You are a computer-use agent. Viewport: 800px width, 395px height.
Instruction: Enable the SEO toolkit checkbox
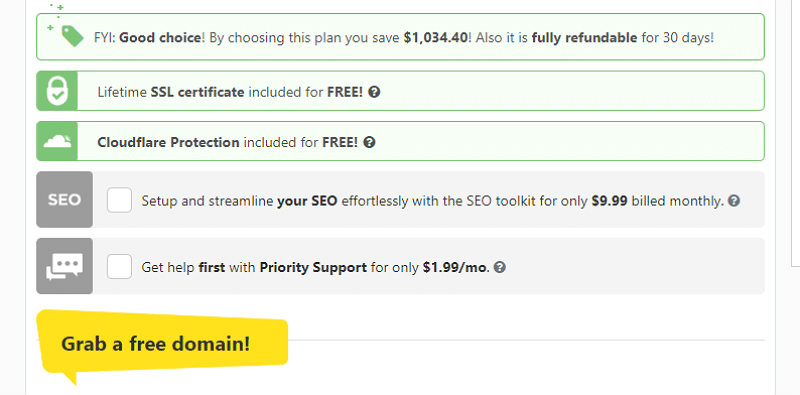click(119, 200)
